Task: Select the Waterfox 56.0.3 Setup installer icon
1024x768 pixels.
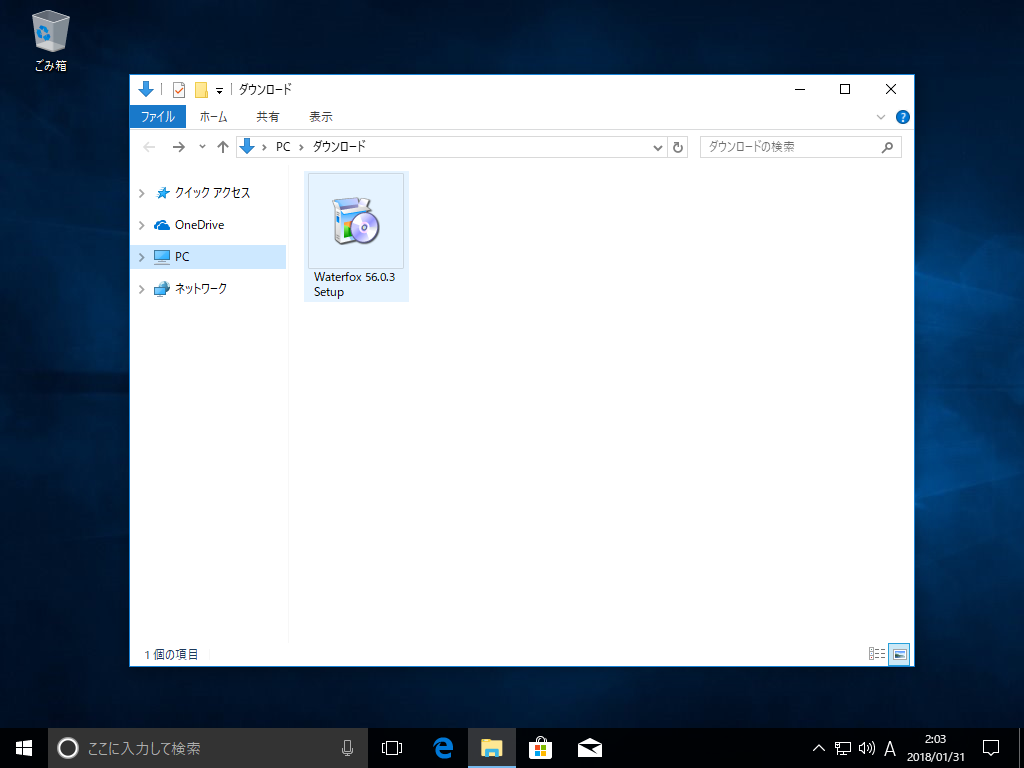Action: 356,221
